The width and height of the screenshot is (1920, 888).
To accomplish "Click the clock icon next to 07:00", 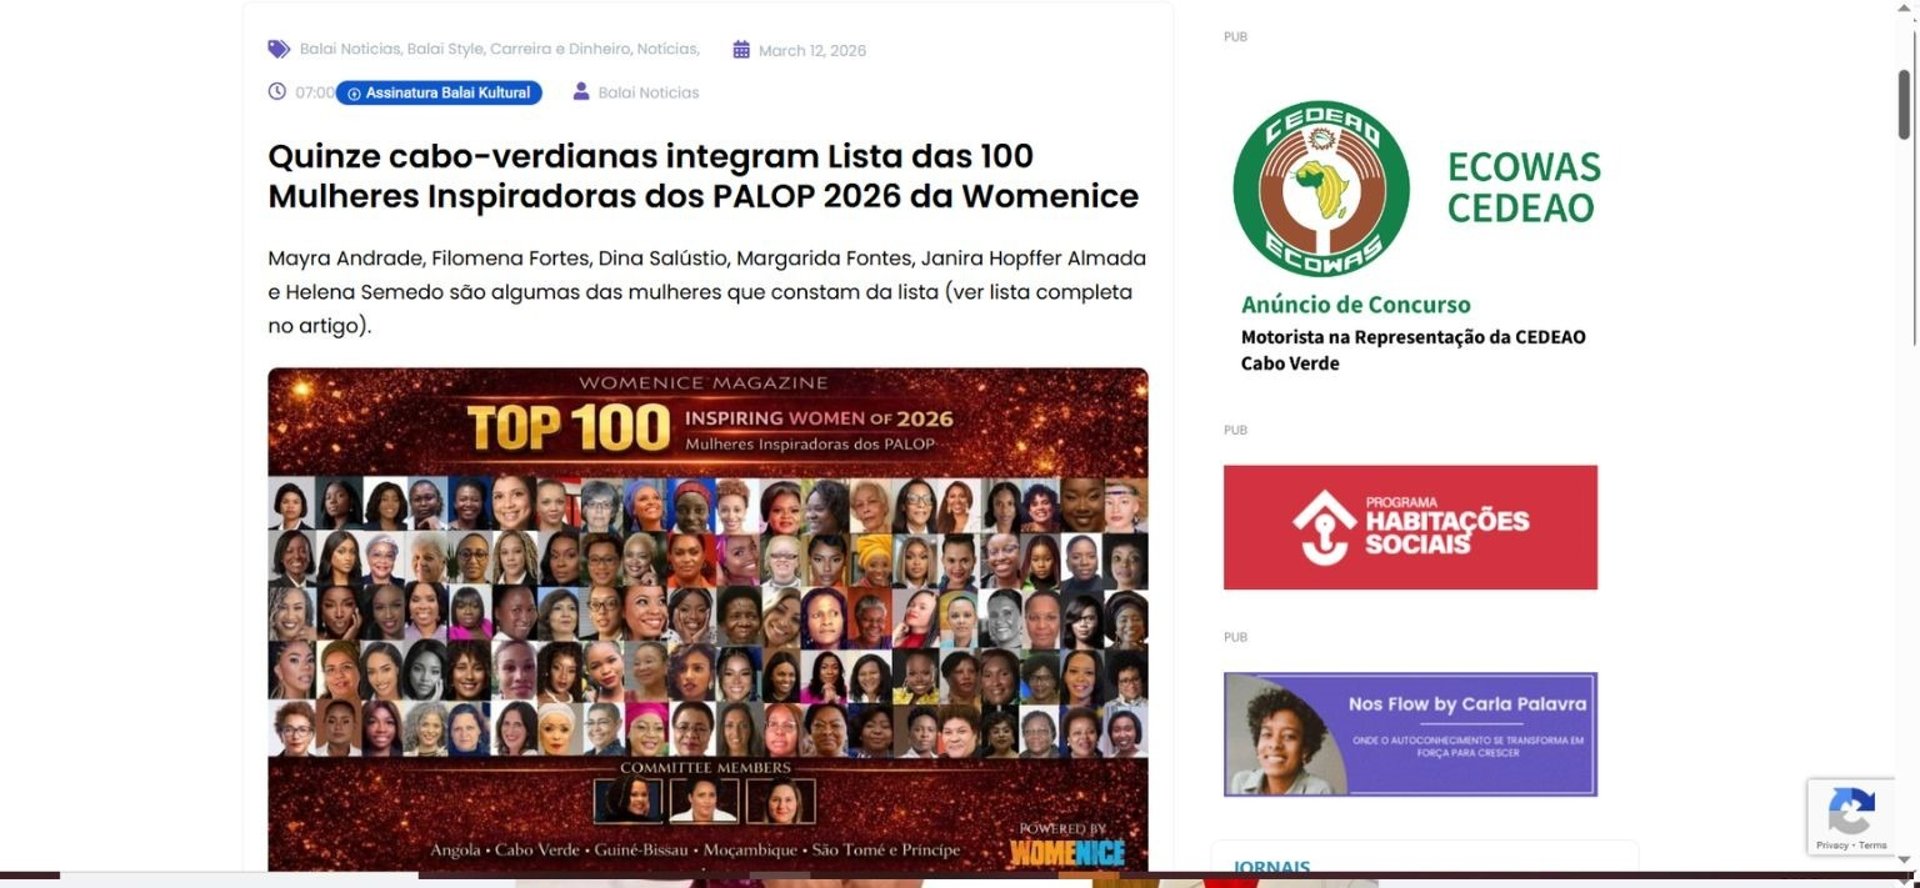I will click(x=277, y=92).
